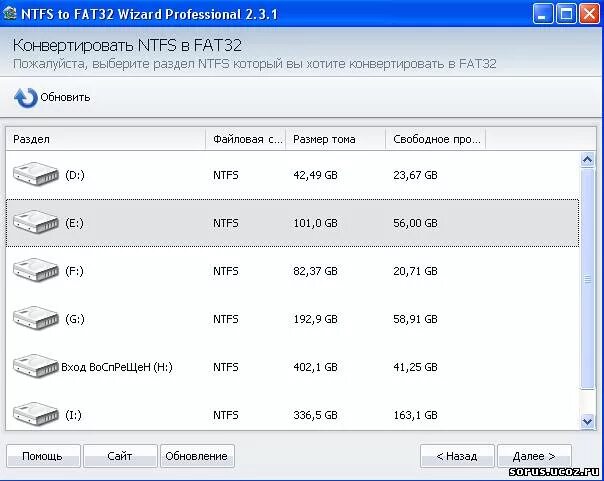Click the 402,1 GB volume size
Viewport: 604px width, 481px height.
315,367
